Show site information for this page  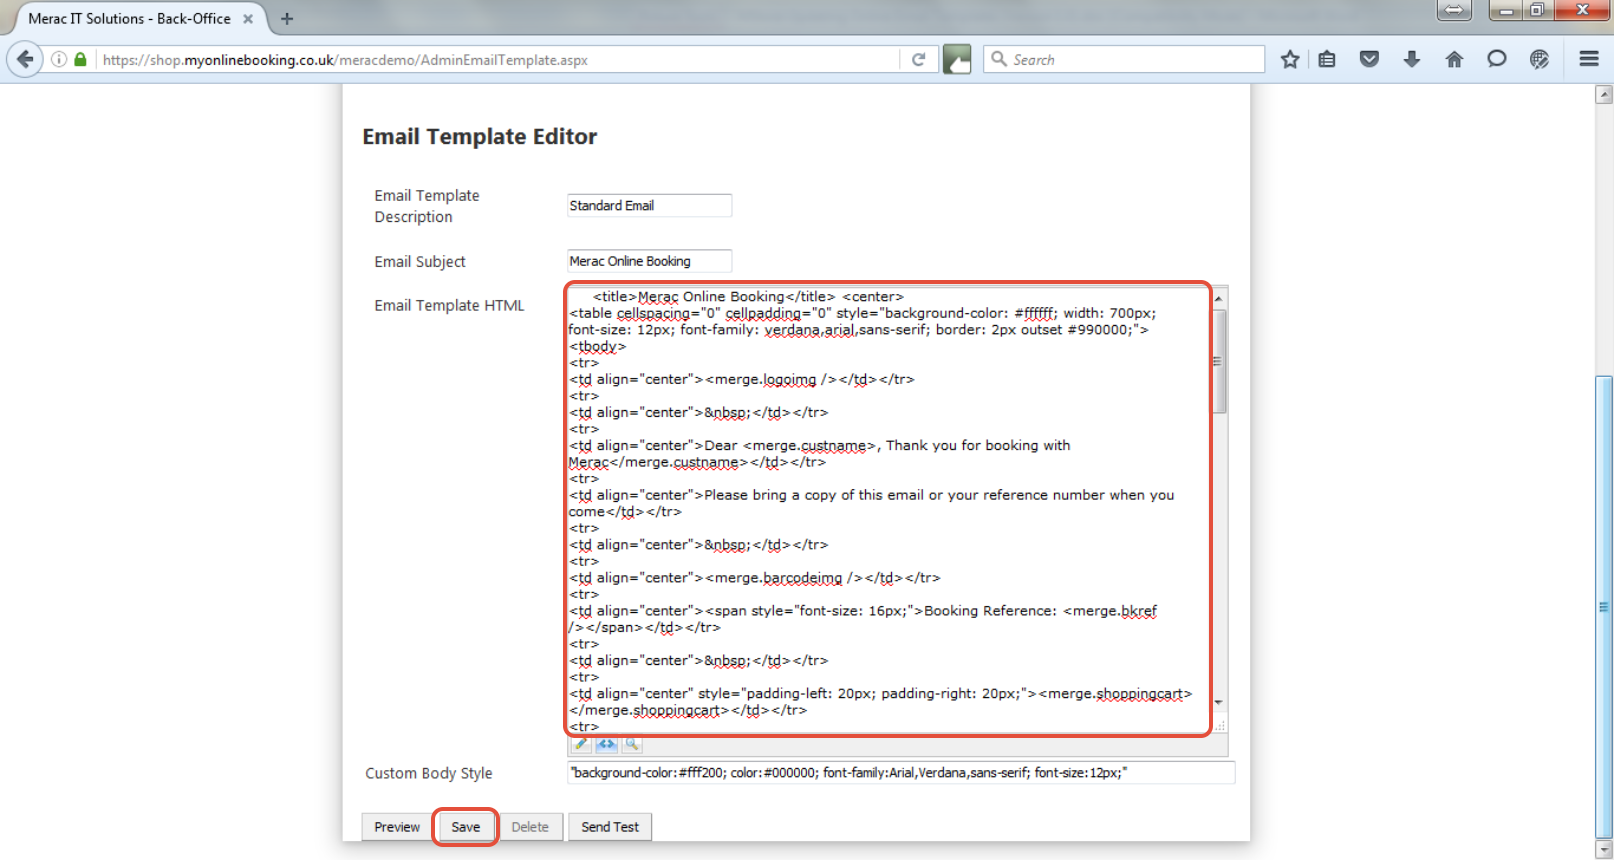coord(59,59)
